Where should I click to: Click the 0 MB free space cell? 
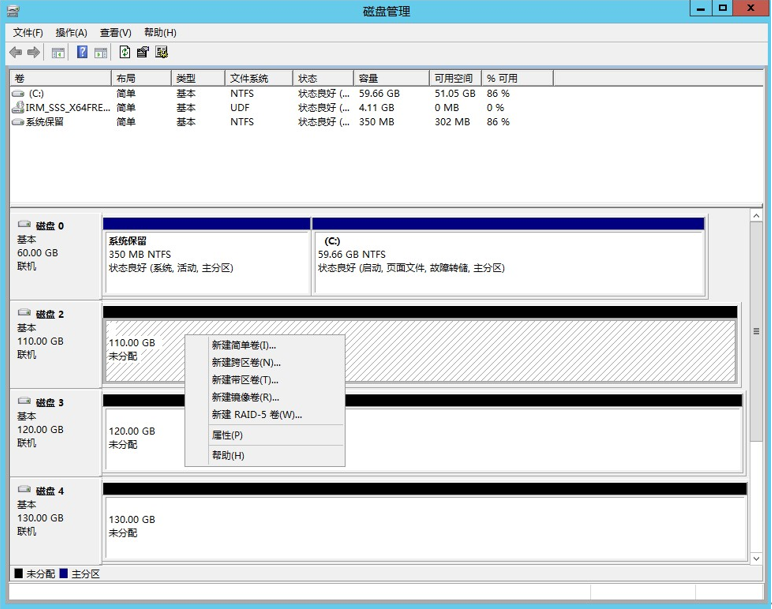tap(447, 107)
